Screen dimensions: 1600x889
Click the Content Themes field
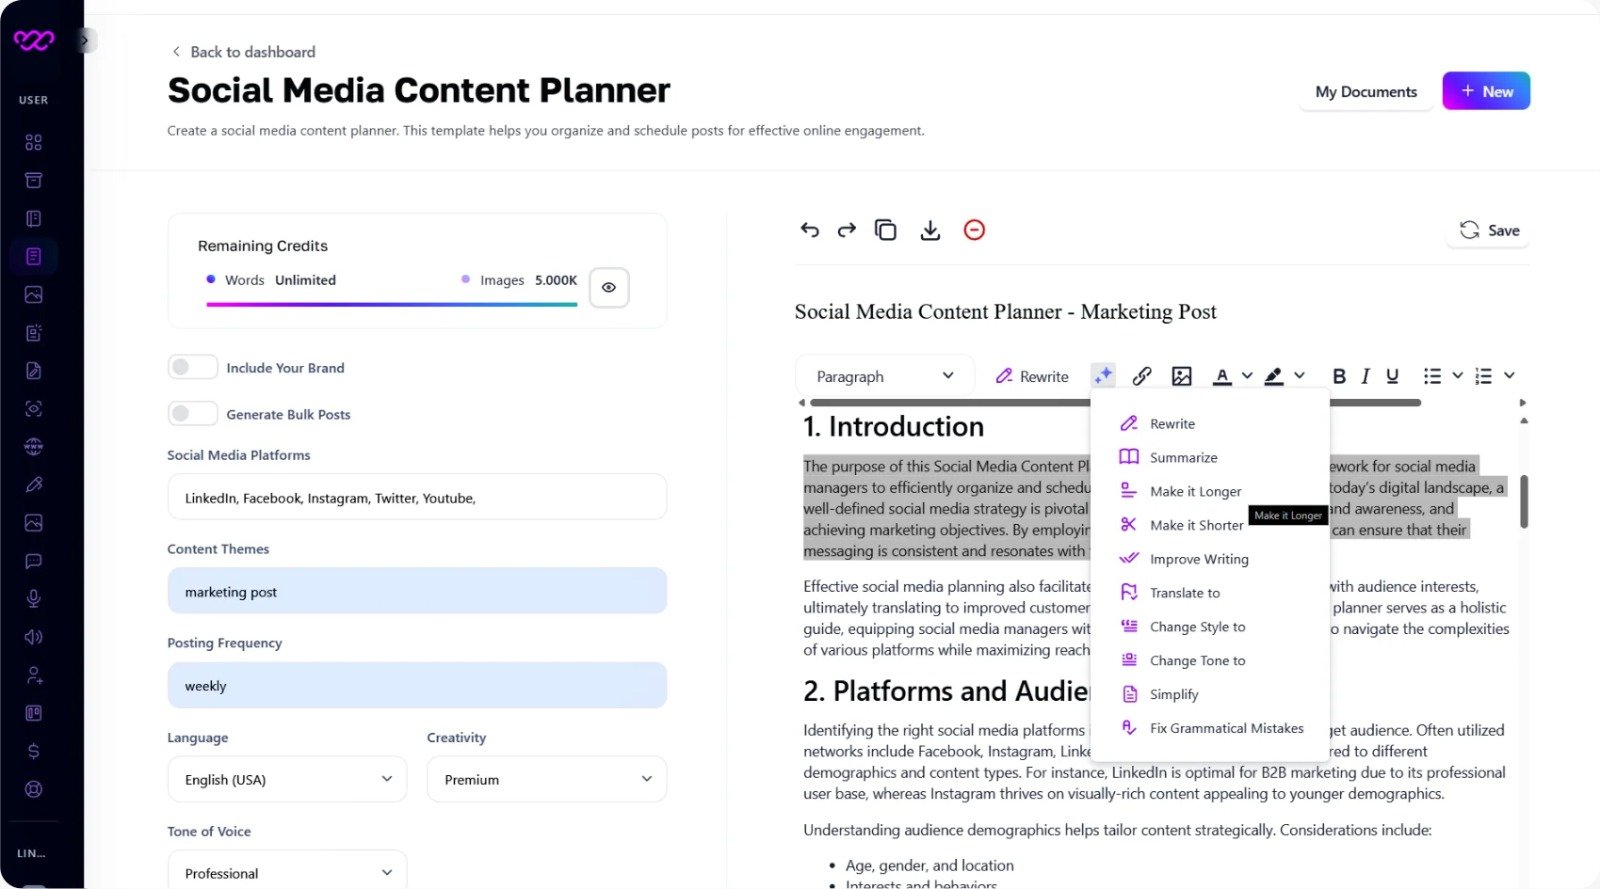pos(417,591)
